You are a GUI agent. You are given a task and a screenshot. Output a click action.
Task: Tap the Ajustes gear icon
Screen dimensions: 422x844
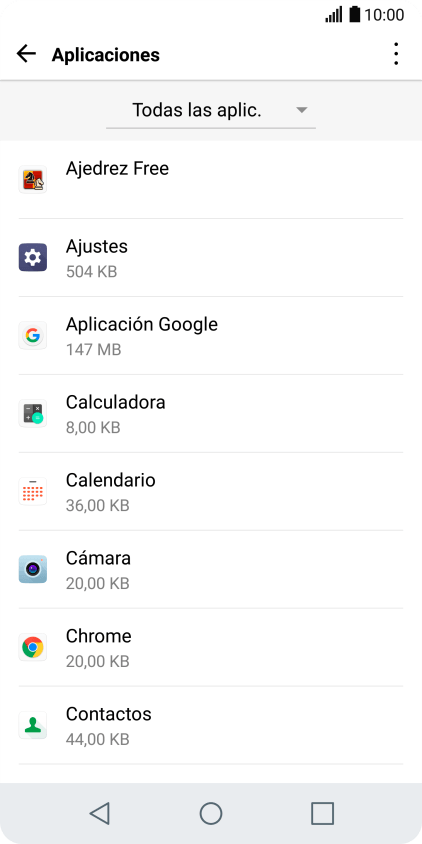33,257
